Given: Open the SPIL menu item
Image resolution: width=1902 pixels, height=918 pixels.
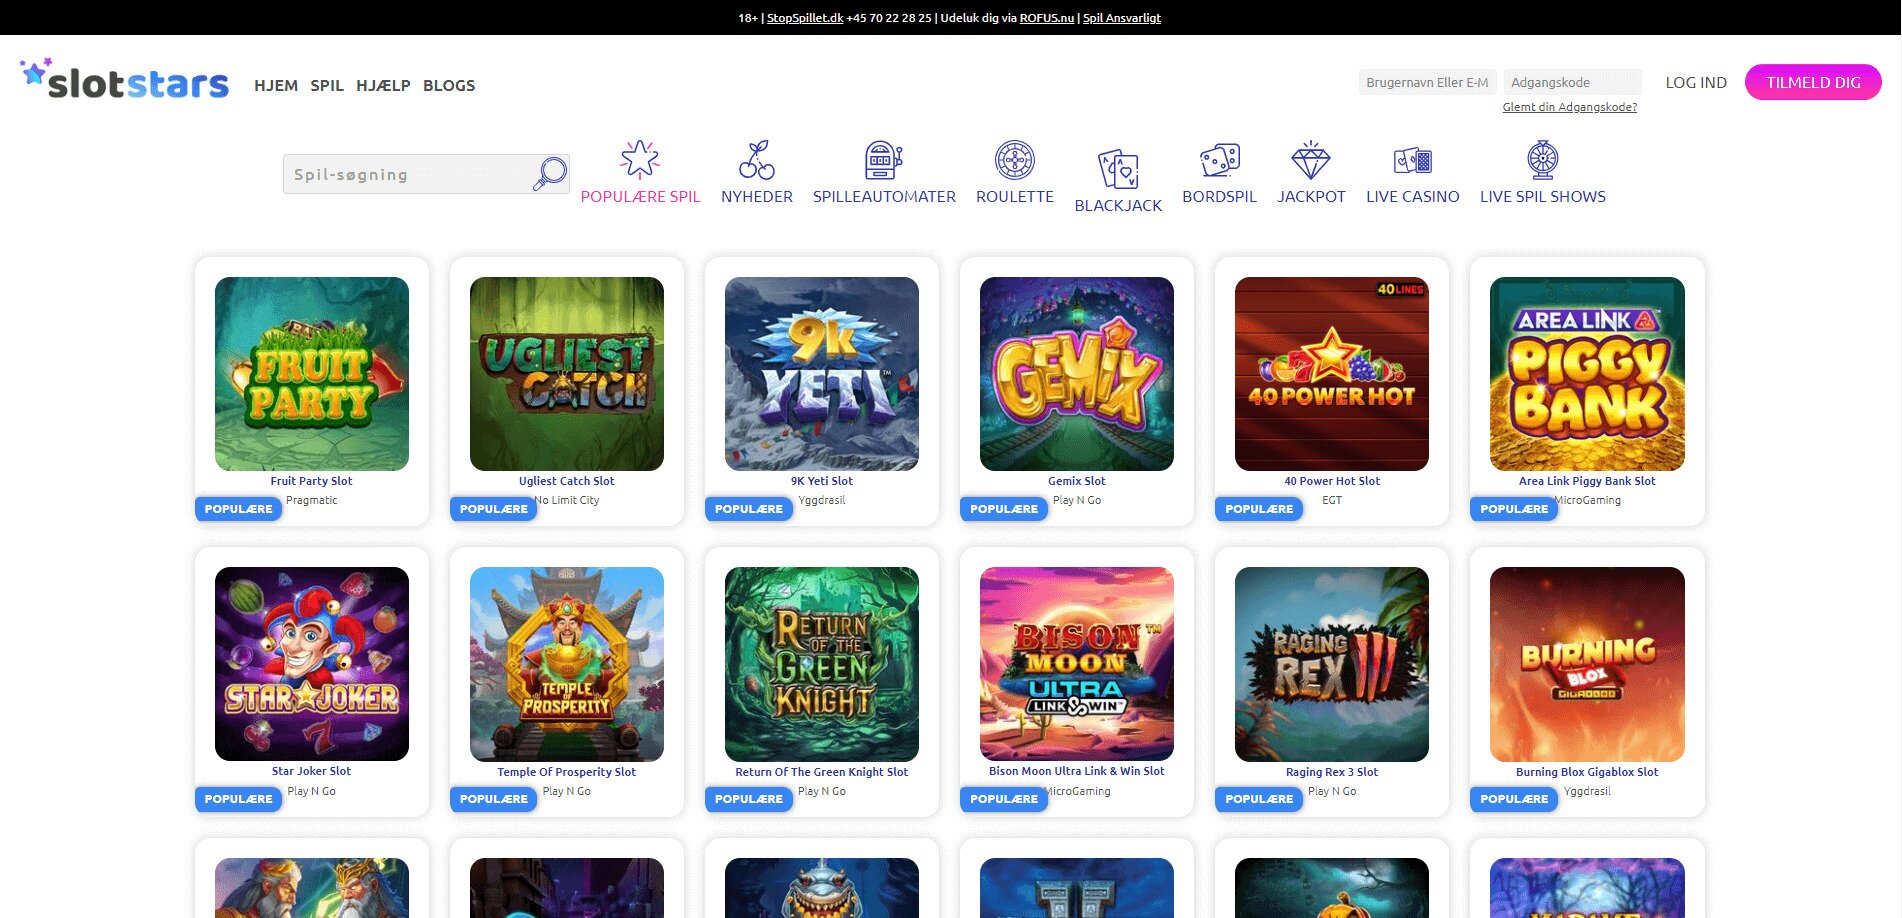Looking at the screenshot, I should pos(327,85).
